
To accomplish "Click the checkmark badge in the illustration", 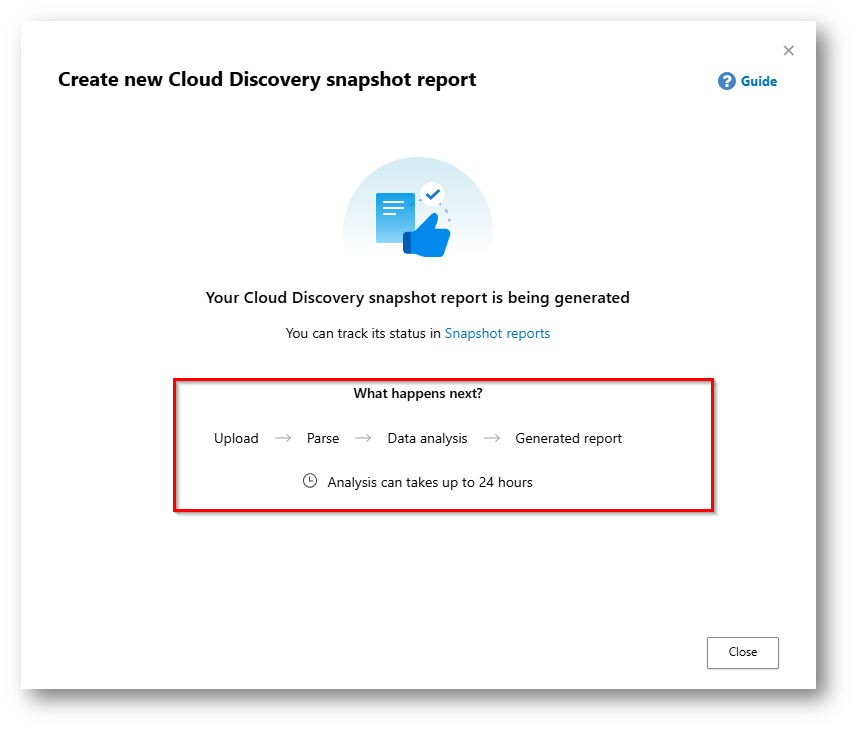I will (x=432, y=192).
